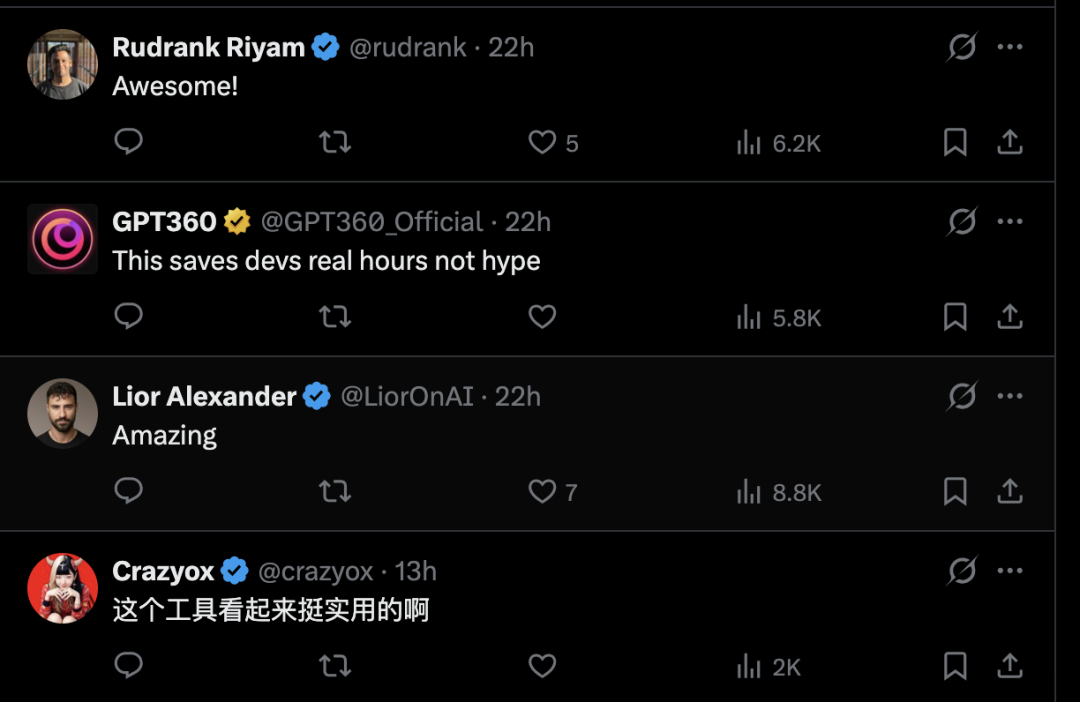Open more options on Crazyox's reply
The height and width of the screenshot is (702, 1080).
pyautogui.click(x=1010, y=570)
